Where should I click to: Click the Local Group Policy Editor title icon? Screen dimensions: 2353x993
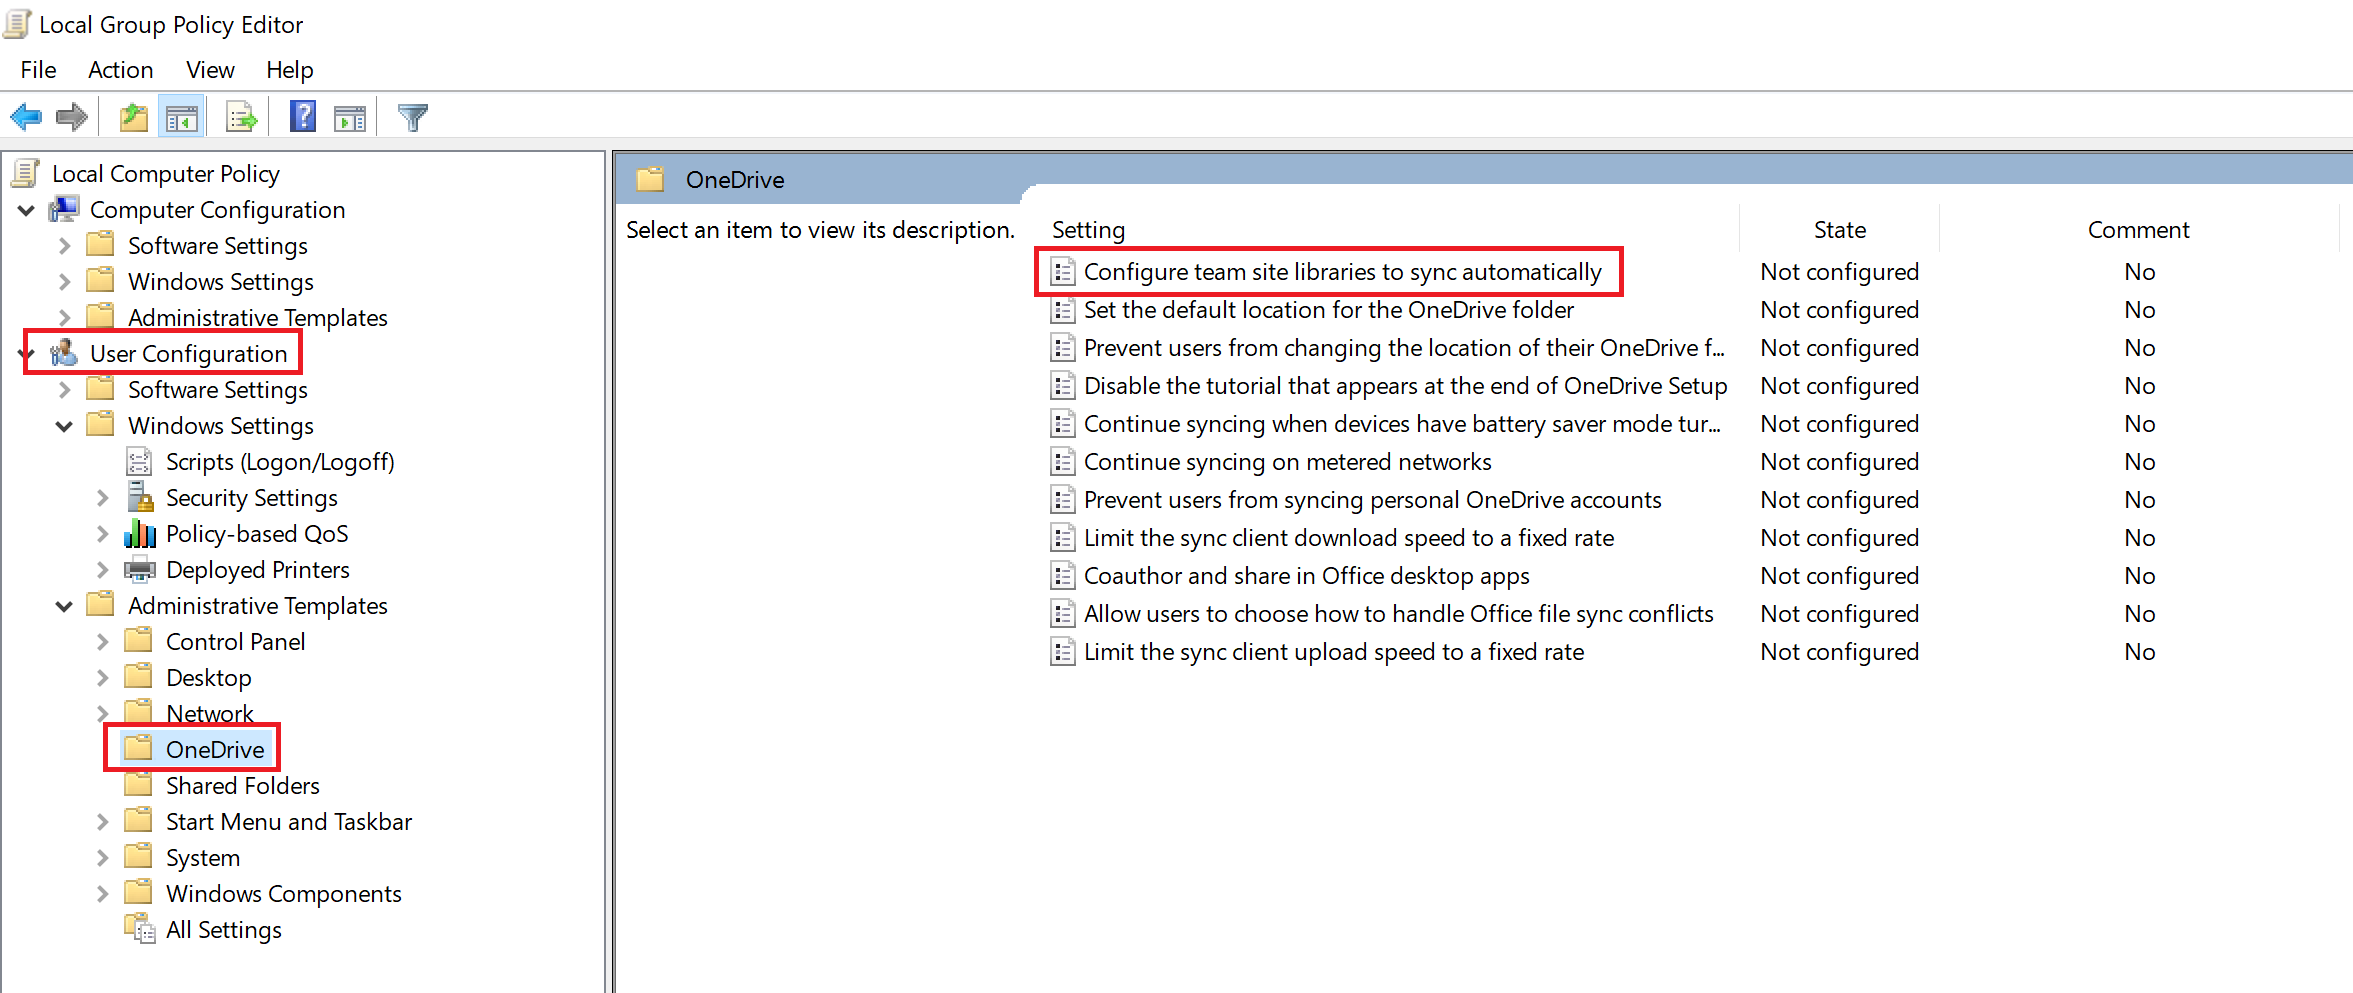16,24
